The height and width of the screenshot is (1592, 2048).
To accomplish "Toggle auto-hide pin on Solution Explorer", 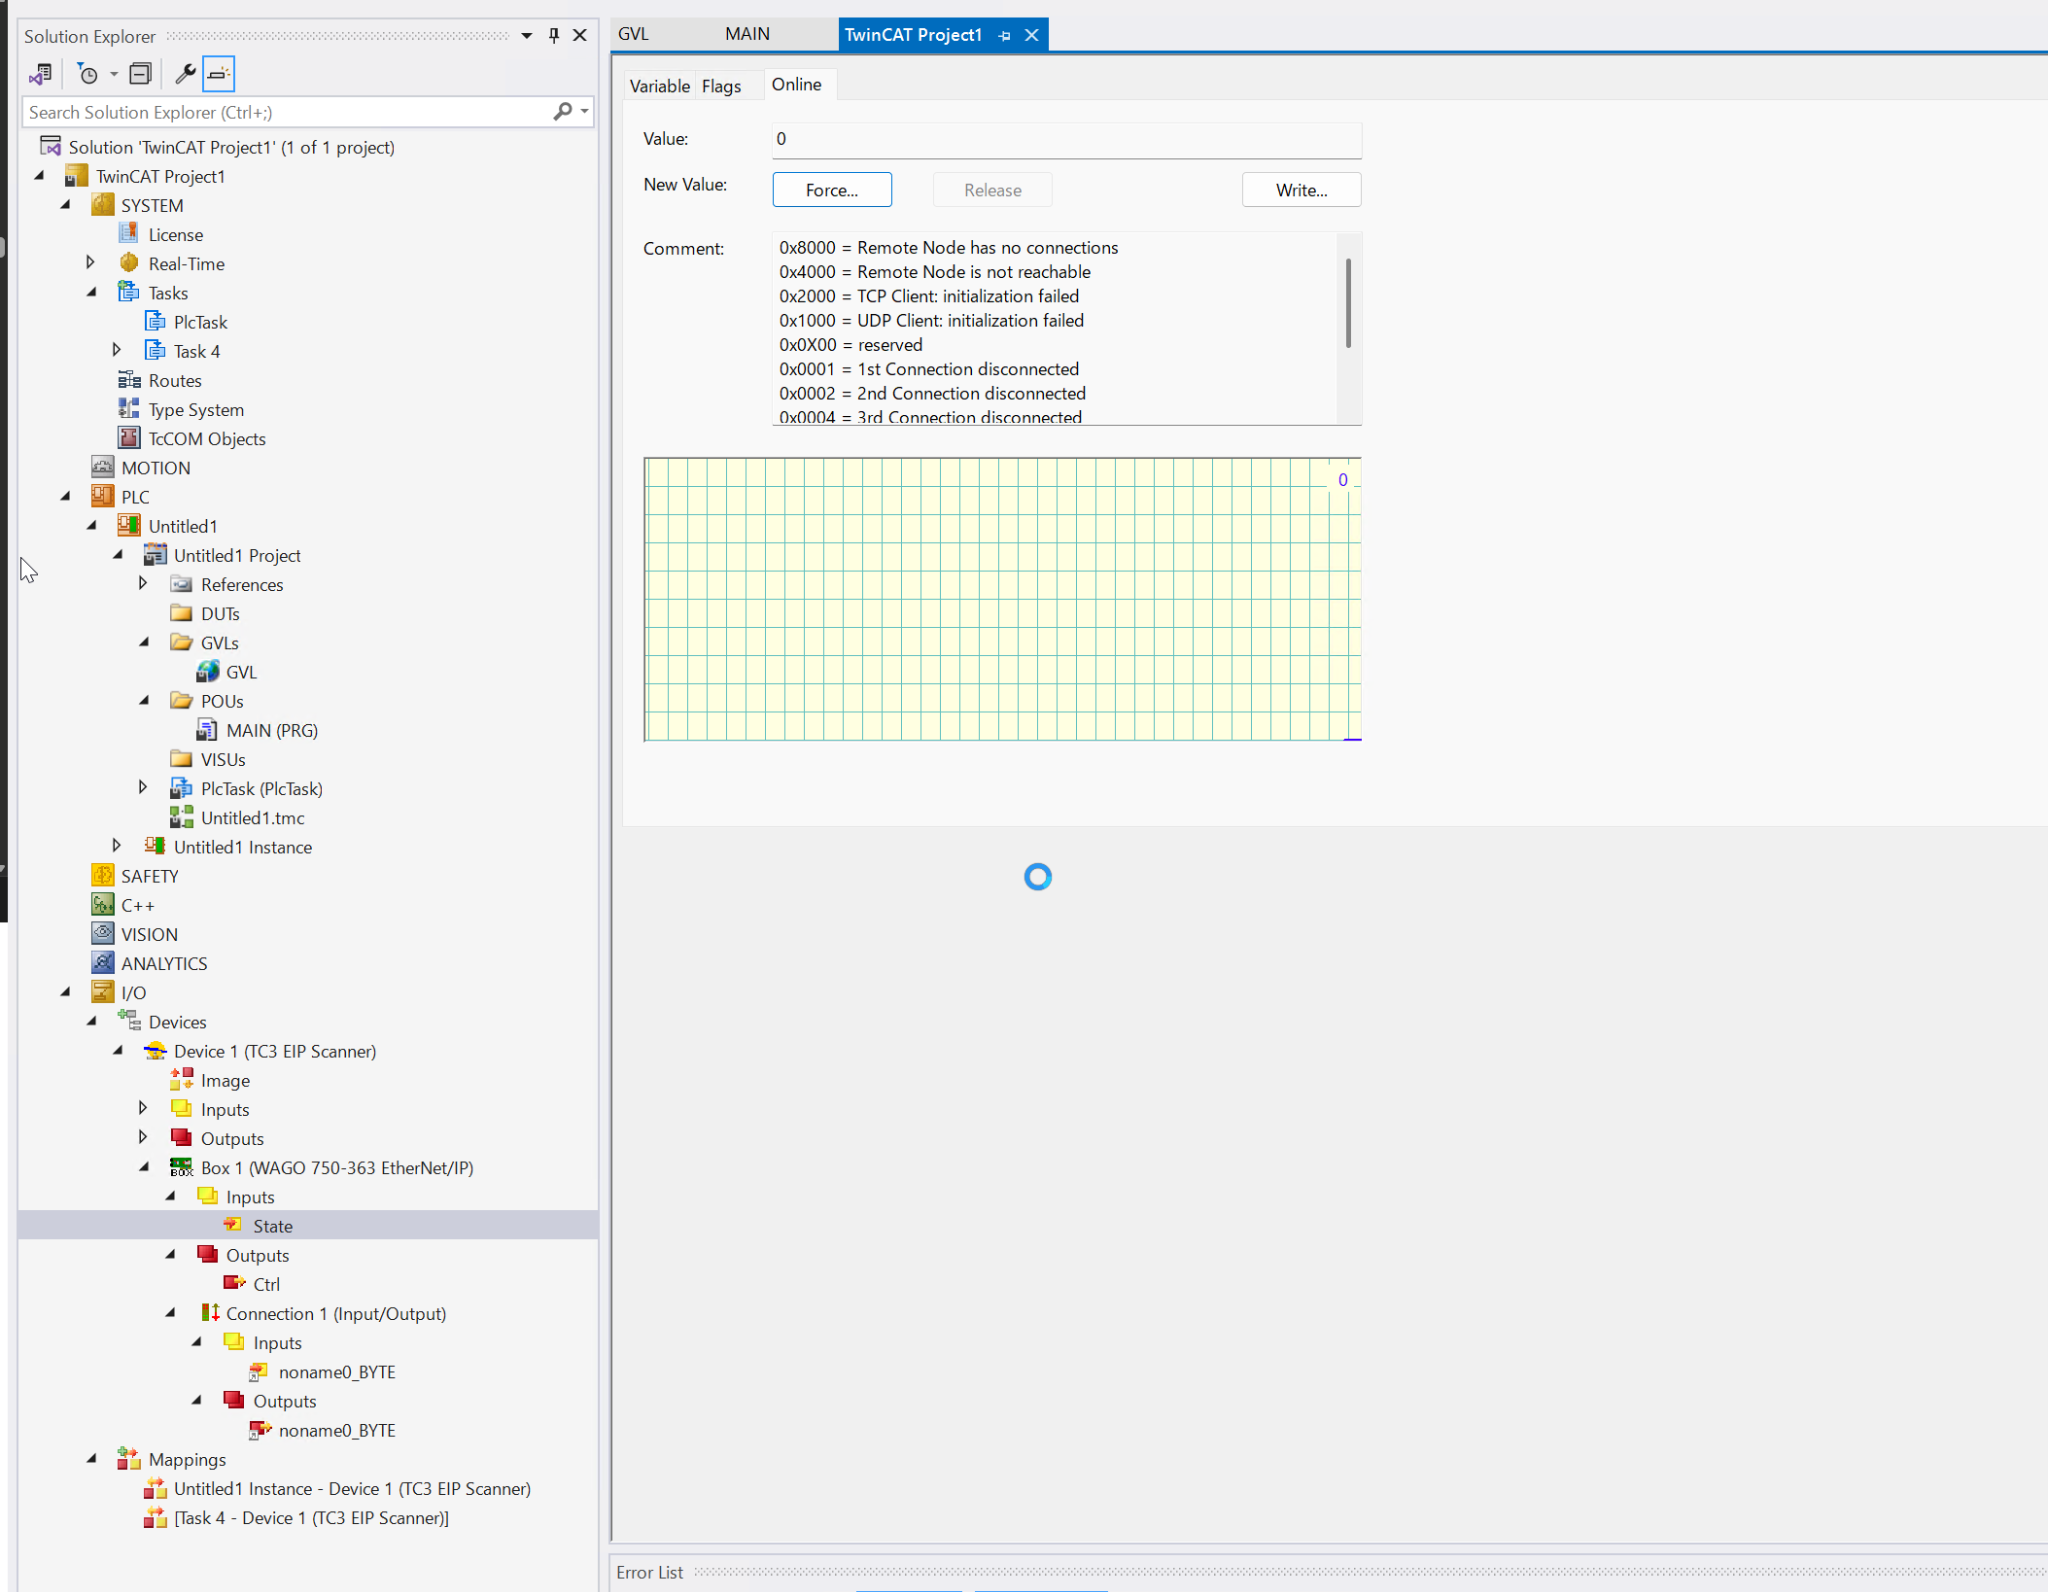I will pos(554,35).
